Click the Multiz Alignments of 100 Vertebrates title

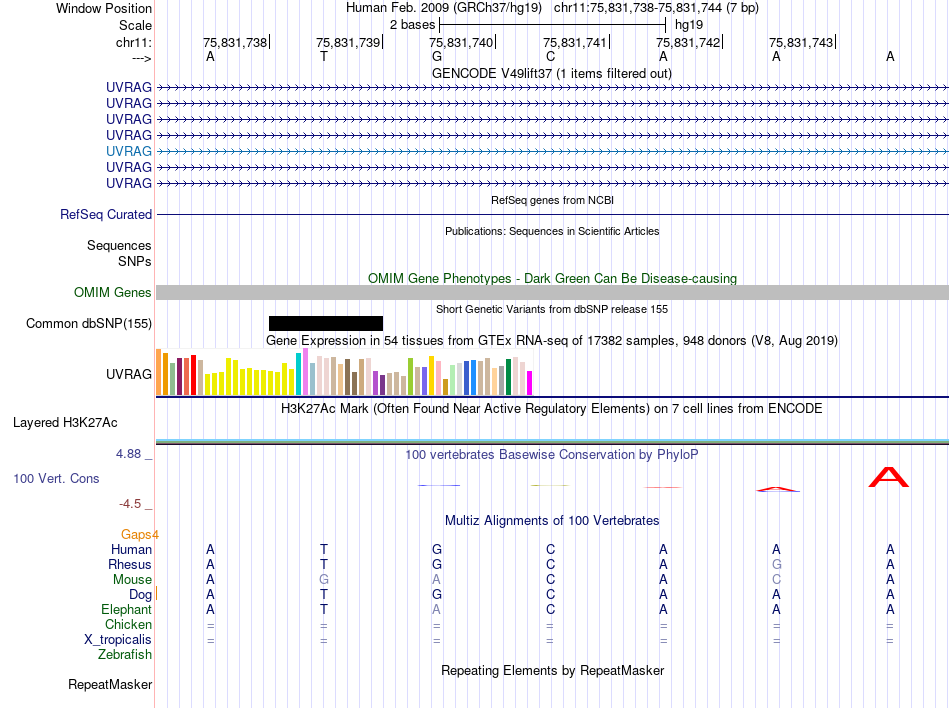point(552,521)
